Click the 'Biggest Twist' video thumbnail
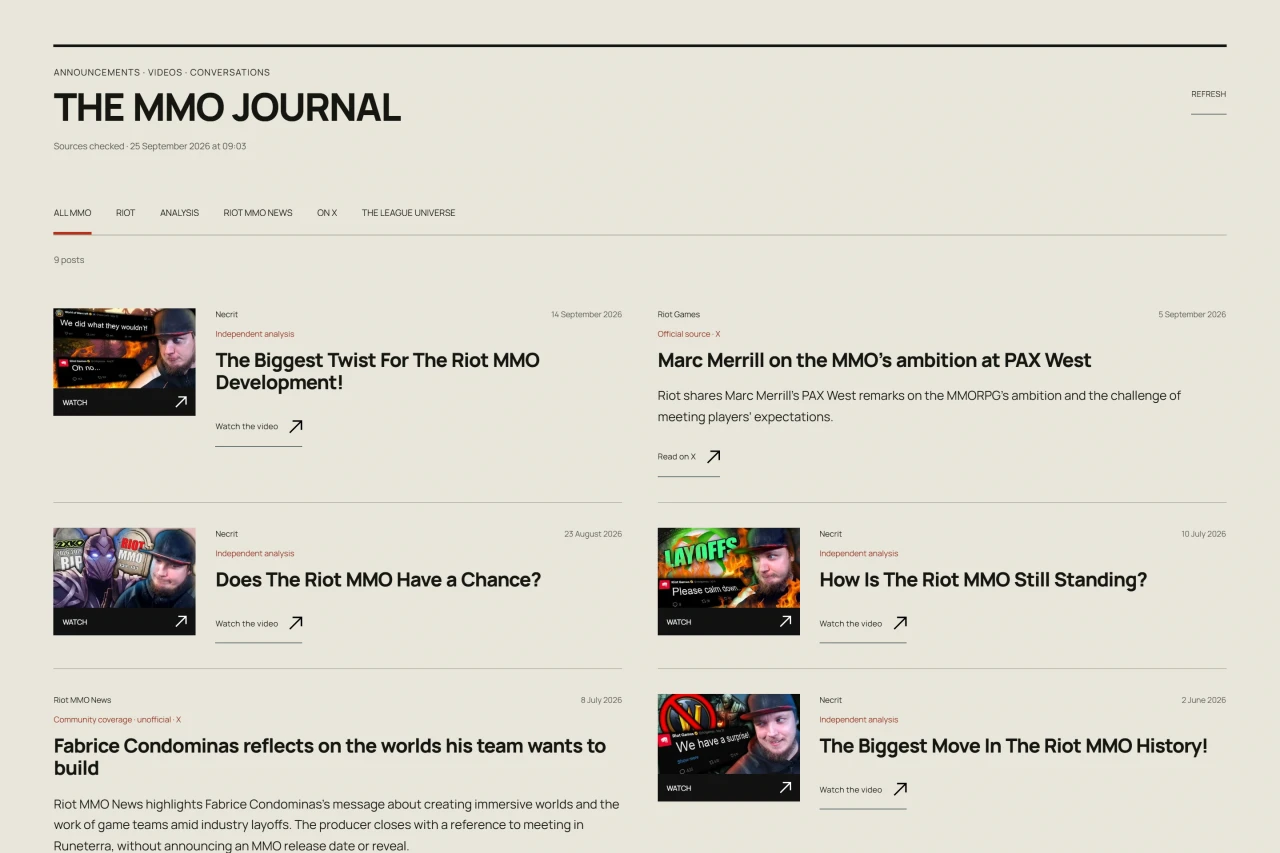The height and width of the screenshot is (853, 1280). click(124, 362)
